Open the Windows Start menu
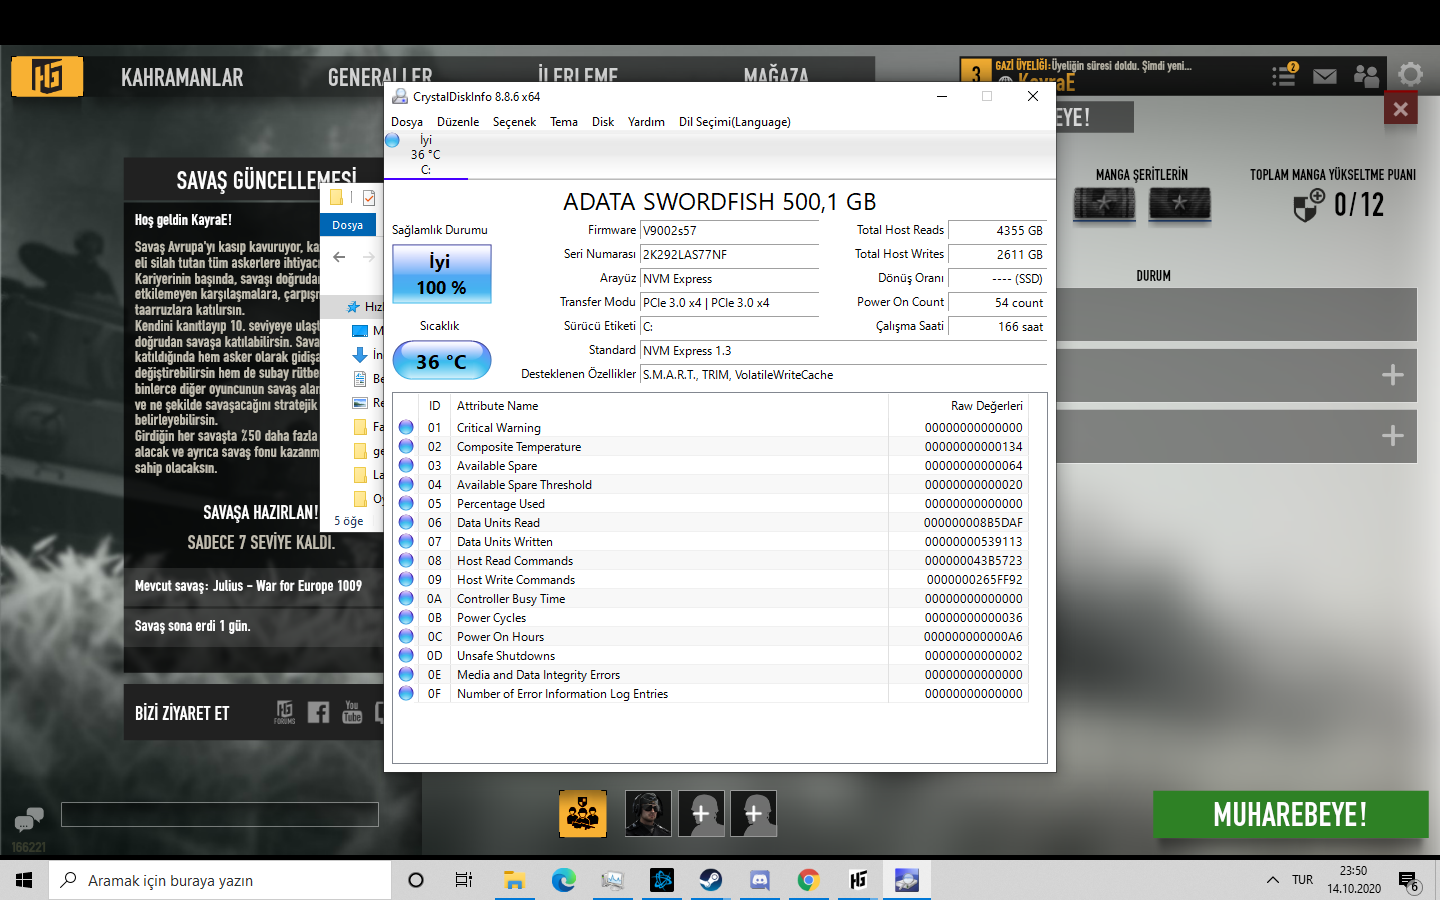The height and width of the screenshot is (900, 1440). (x=24, y=880)
